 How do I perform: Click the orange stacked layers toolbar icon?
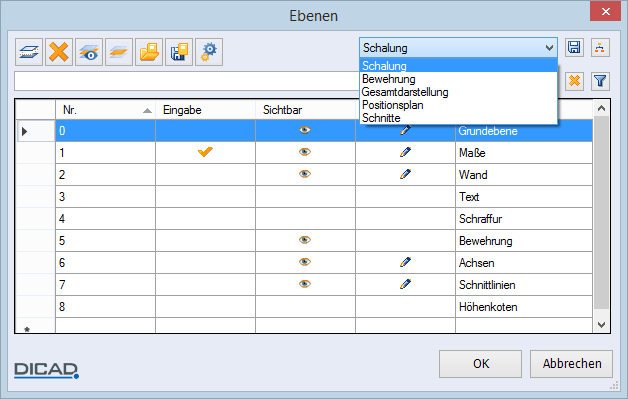[119, 52]
